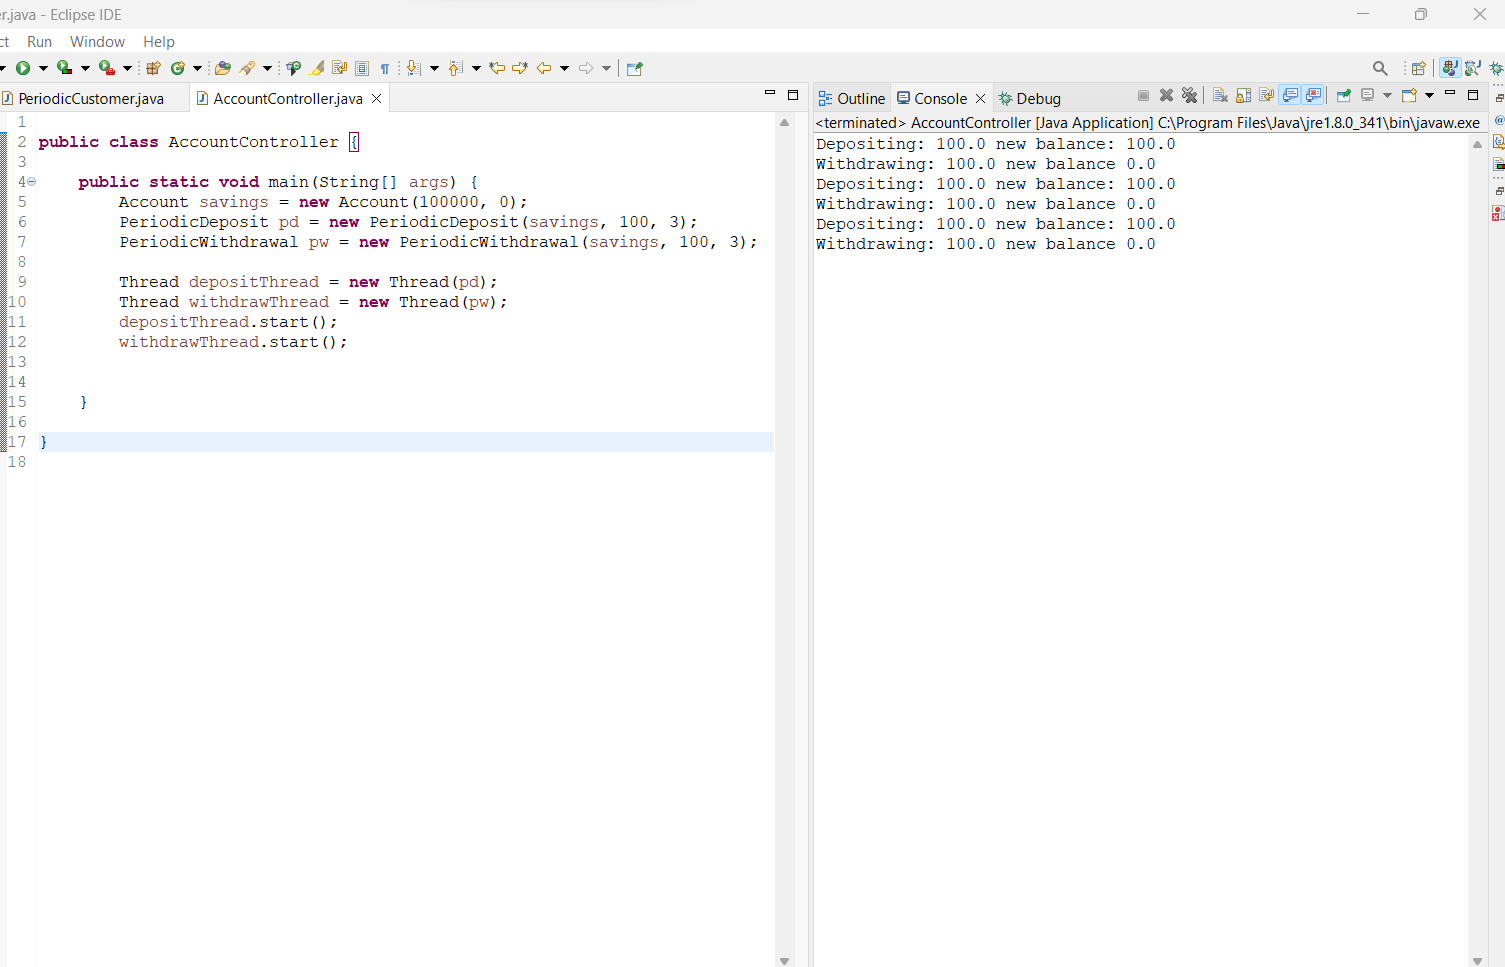Image resolution: width=1505 pixels, height=967 pixels.
Task: Click the Terminate console button
Action: pos(1143,95)
